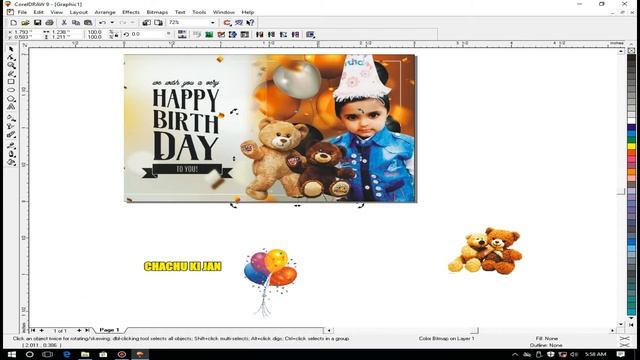The width and height of the screenshot is (640, 360).
Task: Undo the last action
Action: click(x=102, y=22)
